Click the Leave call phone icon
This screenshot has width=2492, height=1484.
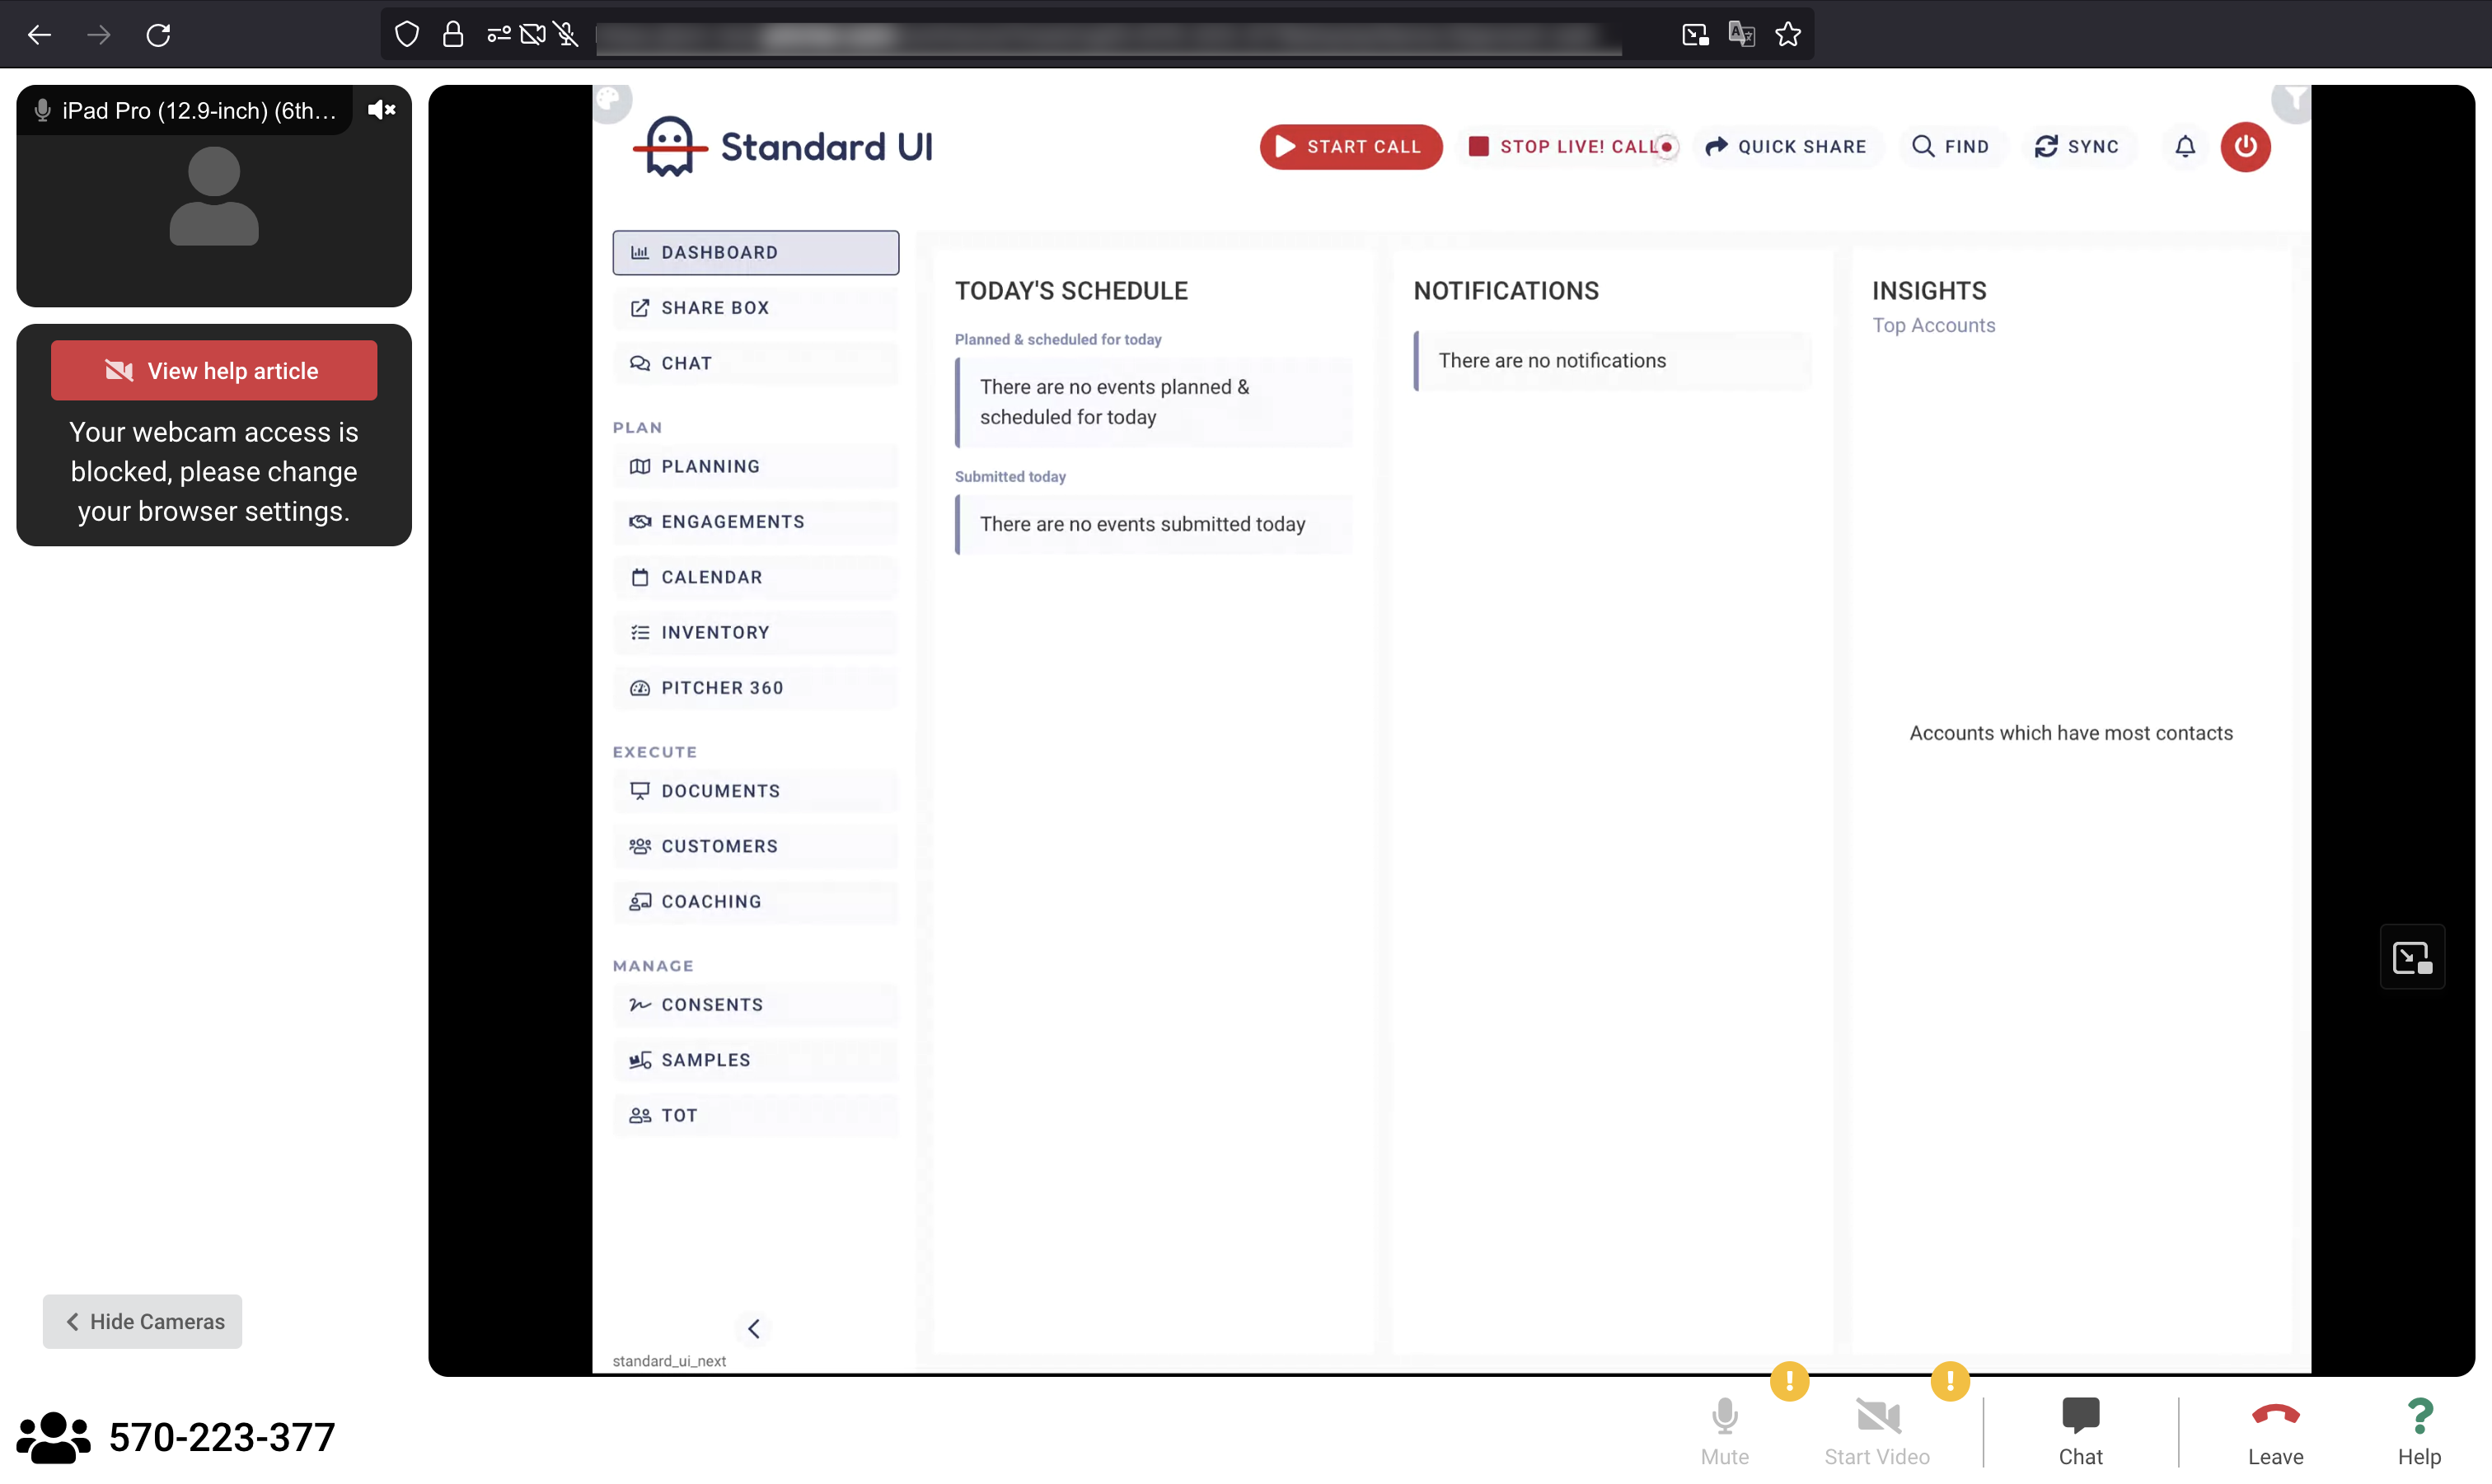[2275, 1416]
